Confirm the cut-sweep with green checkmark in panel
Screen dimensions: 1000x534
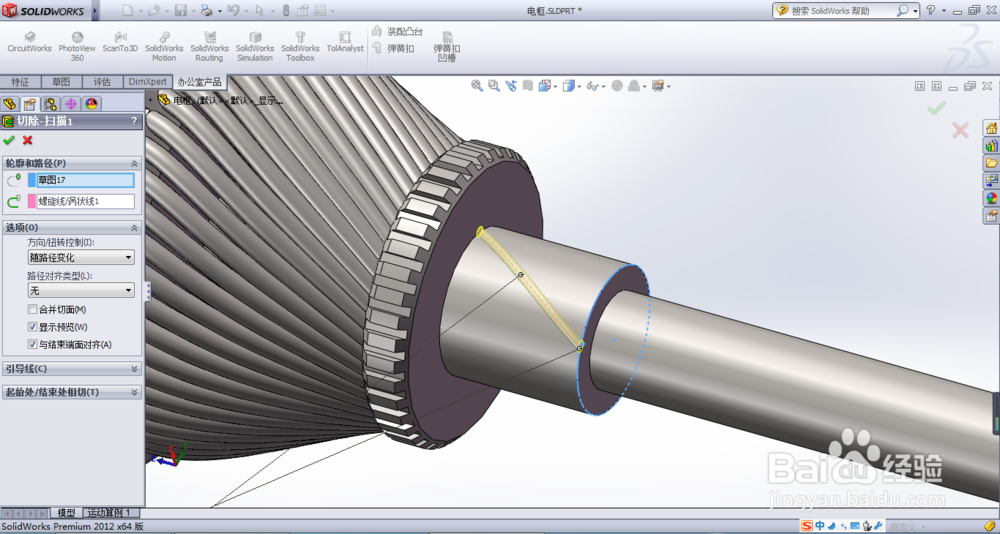[x=9, y=140]
